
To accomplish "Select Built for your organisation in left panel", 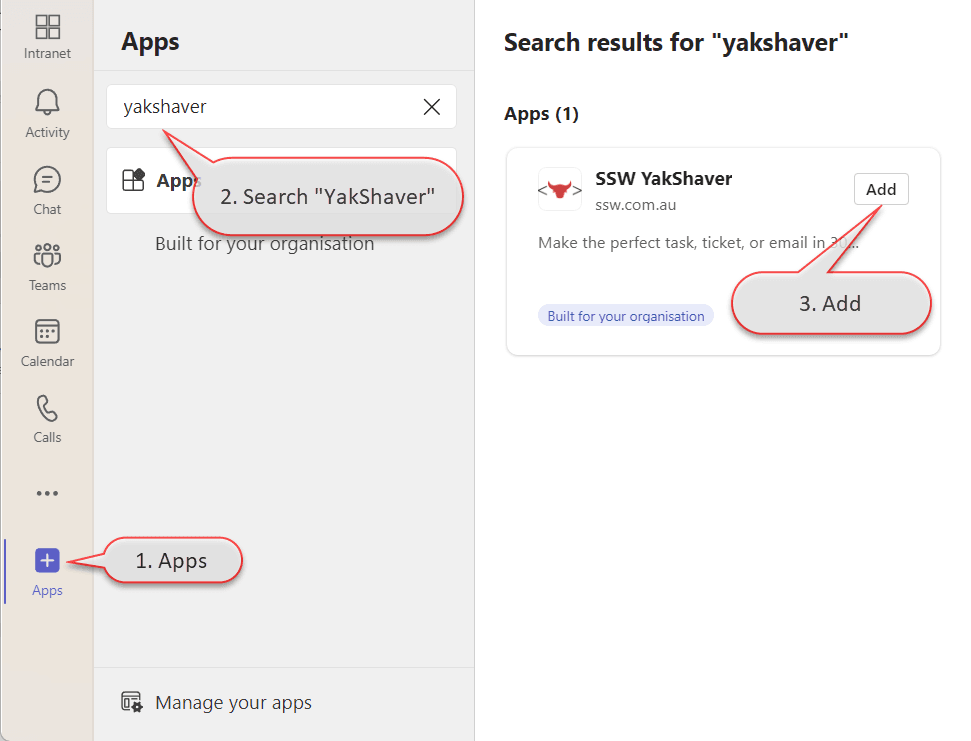I will click(x=264, y=244).
